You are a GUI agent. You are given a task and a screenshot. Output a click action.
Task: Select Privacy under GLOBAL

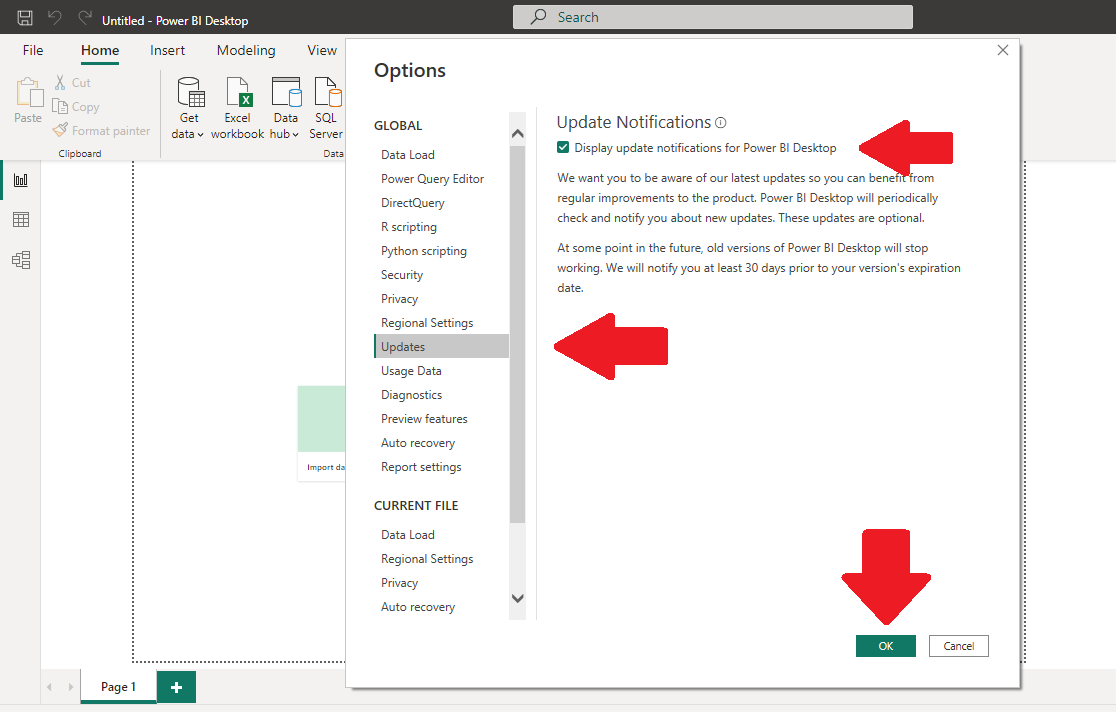click(399, 299)
